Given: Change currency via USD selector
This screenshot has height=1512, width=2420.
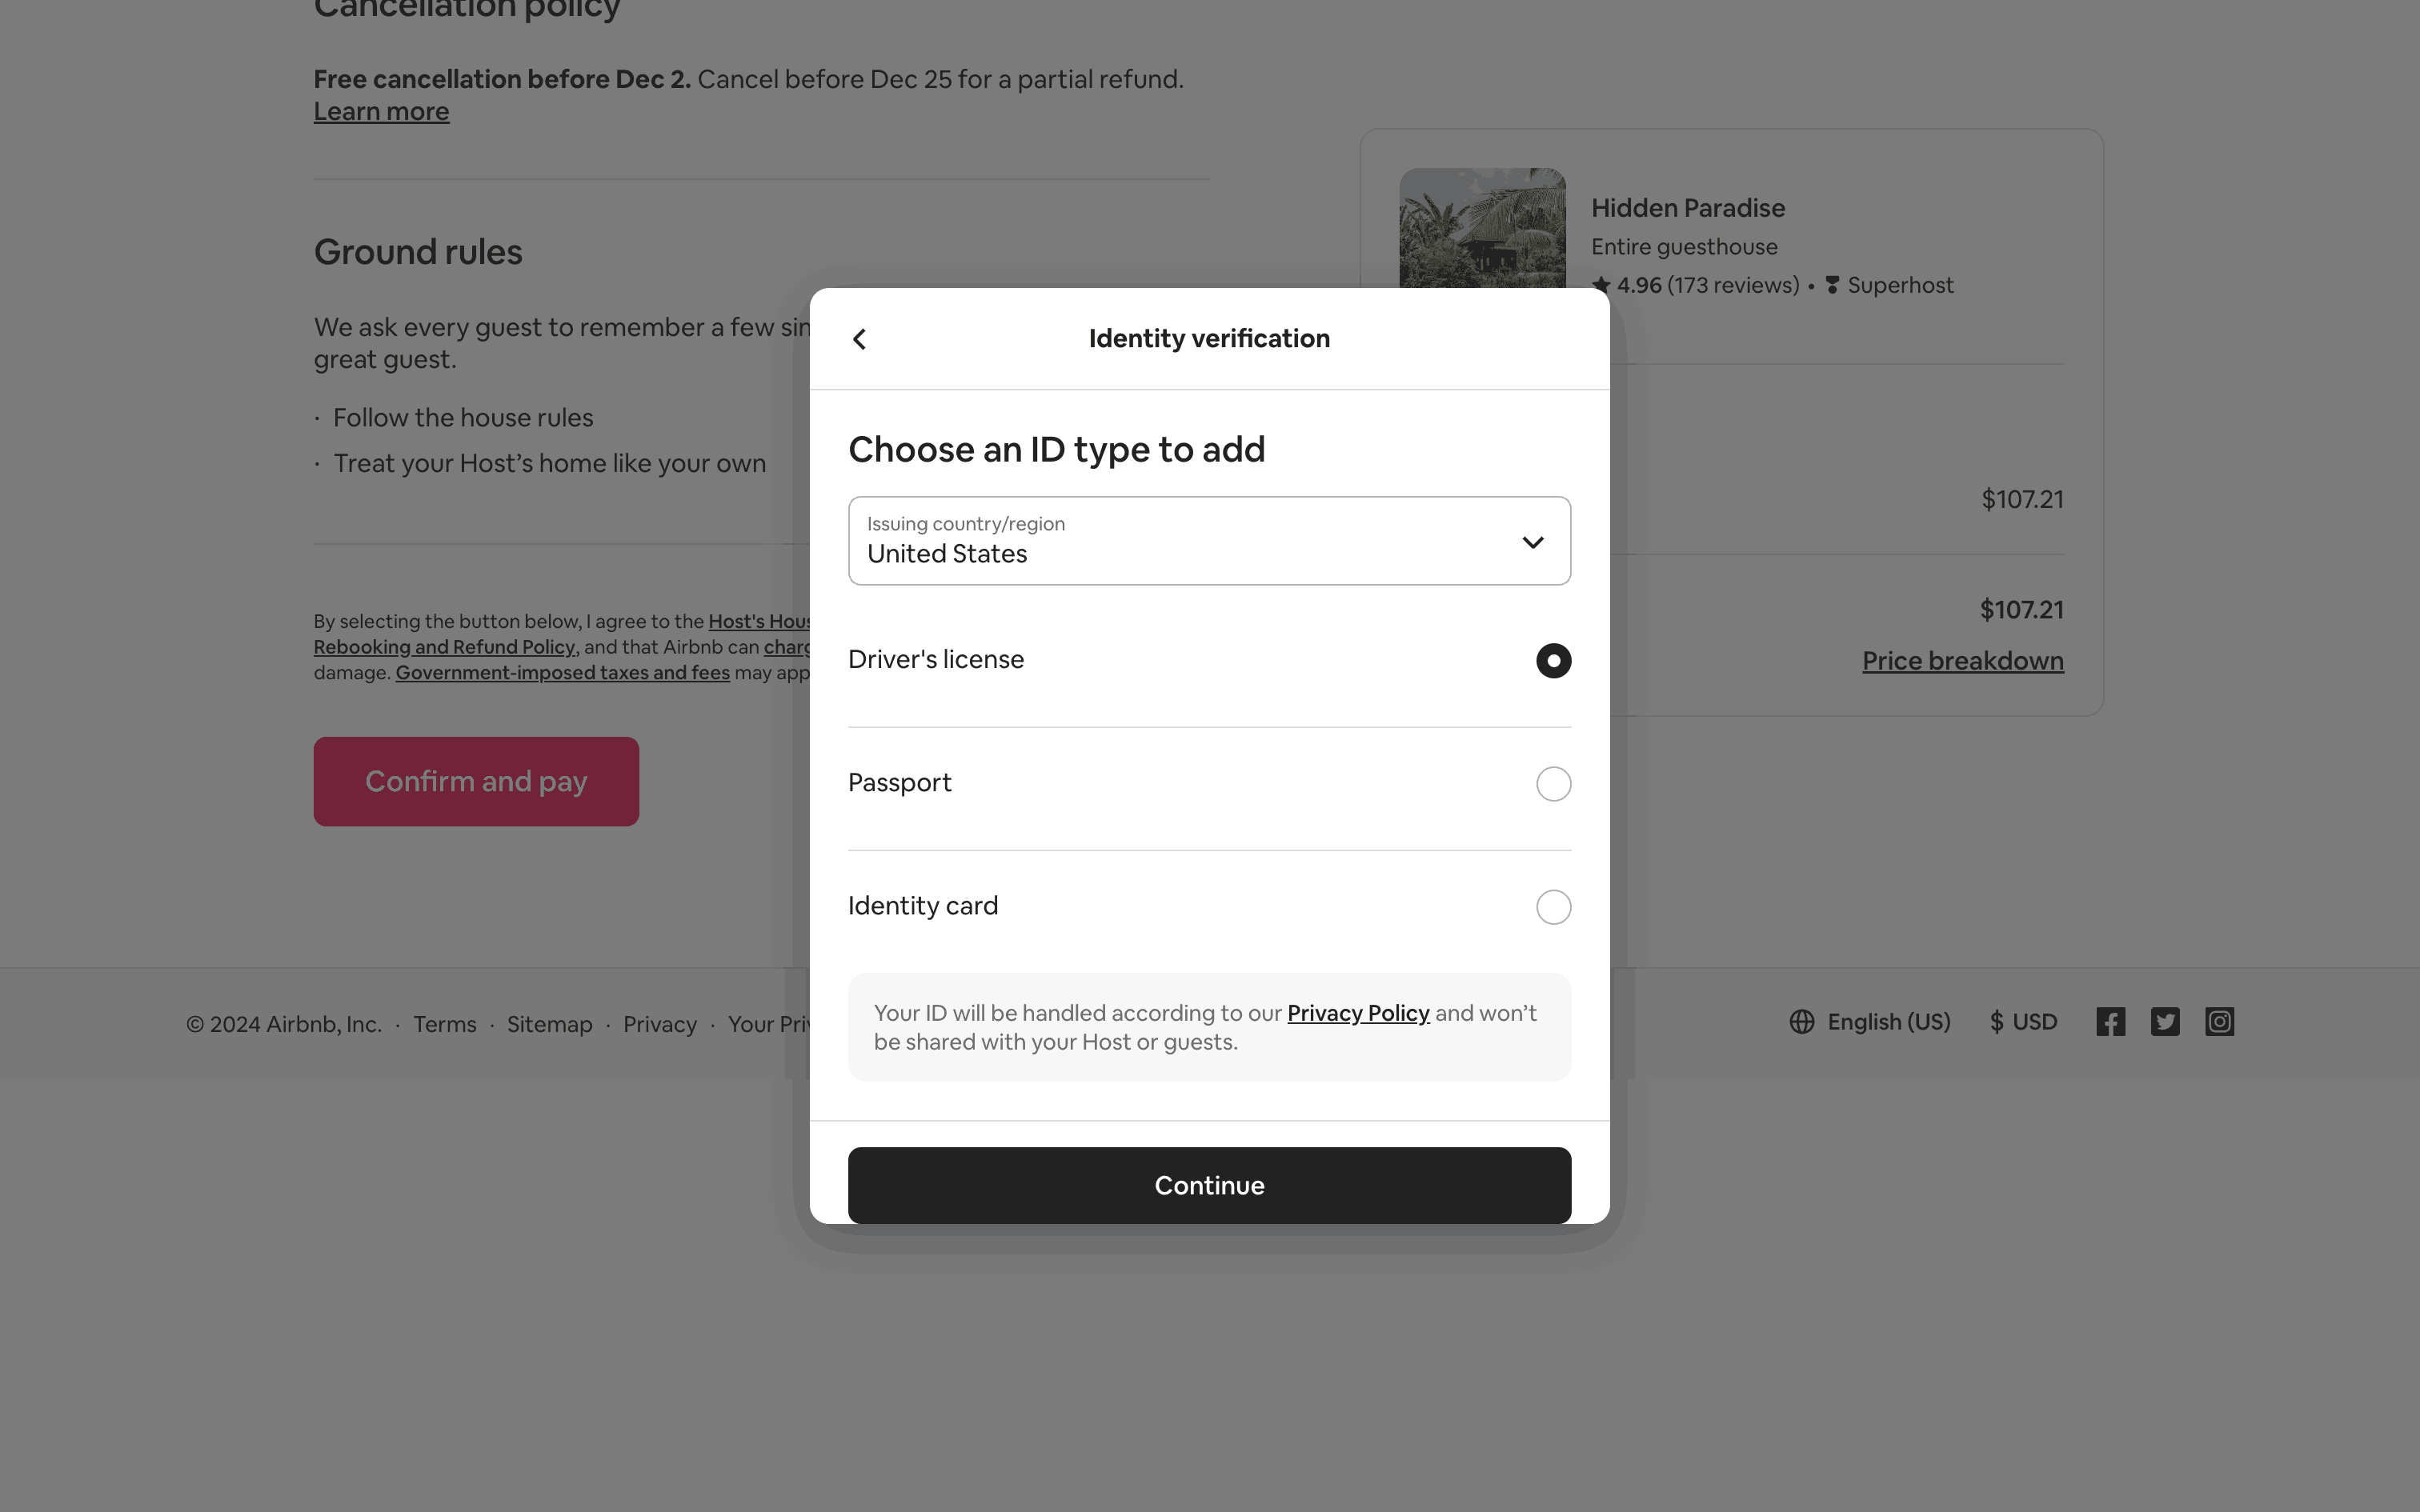Looking at the screenshot, I should pyautogui.click(x=2023, y=1022).
